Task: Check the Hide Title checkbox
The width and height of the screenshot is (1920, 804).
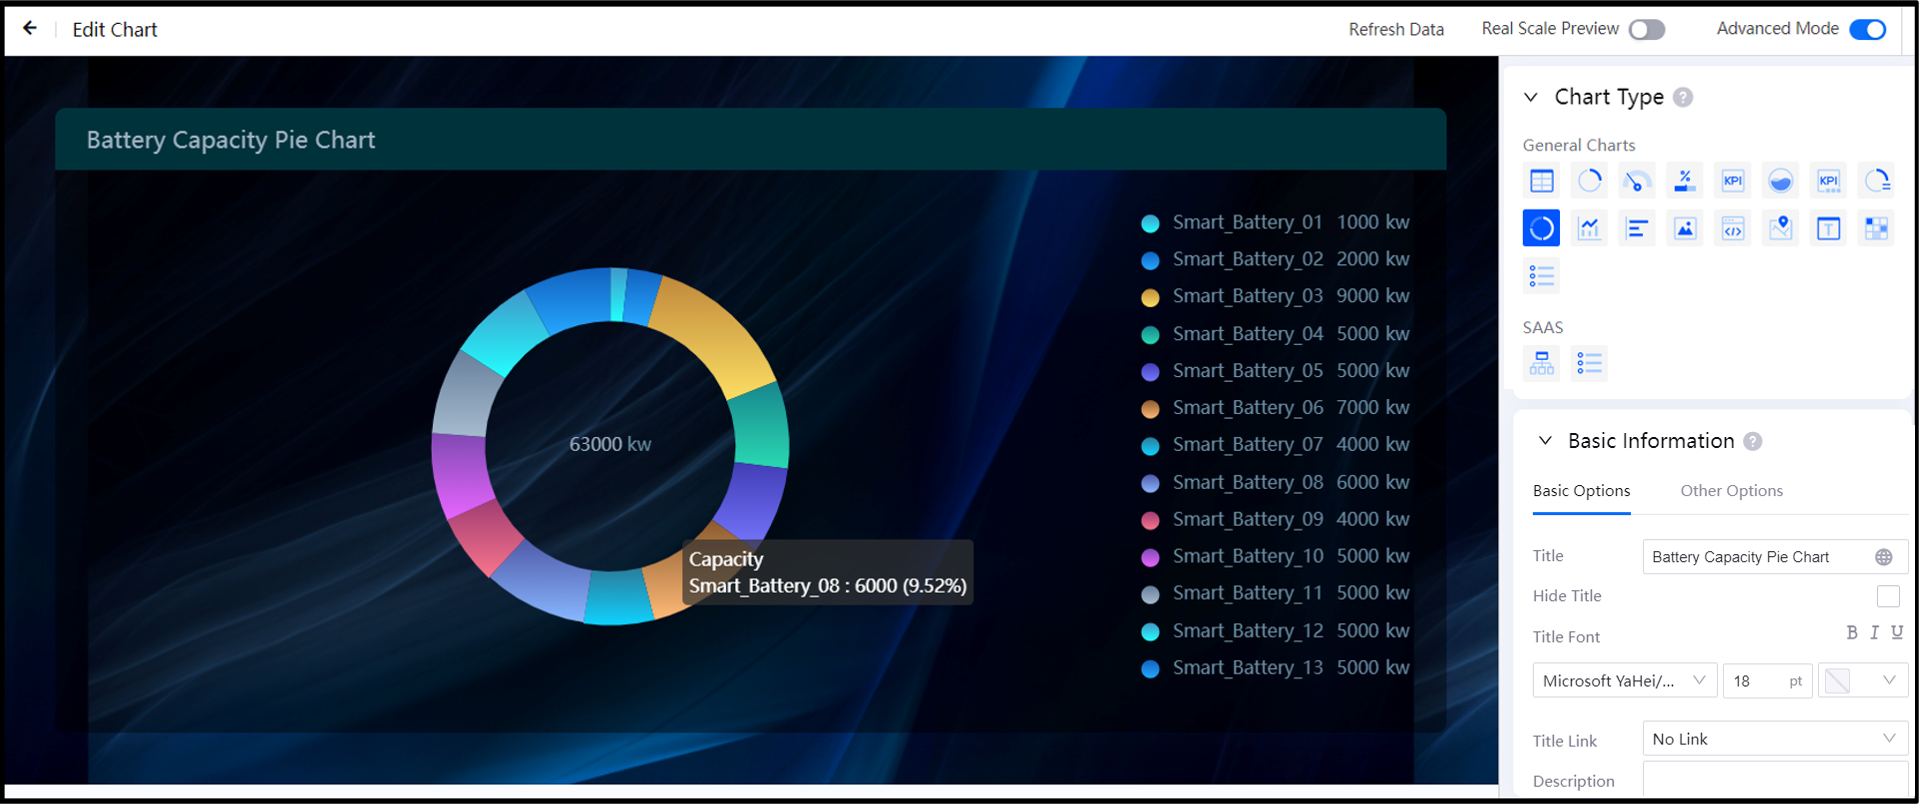Action: pos(1887,596)
